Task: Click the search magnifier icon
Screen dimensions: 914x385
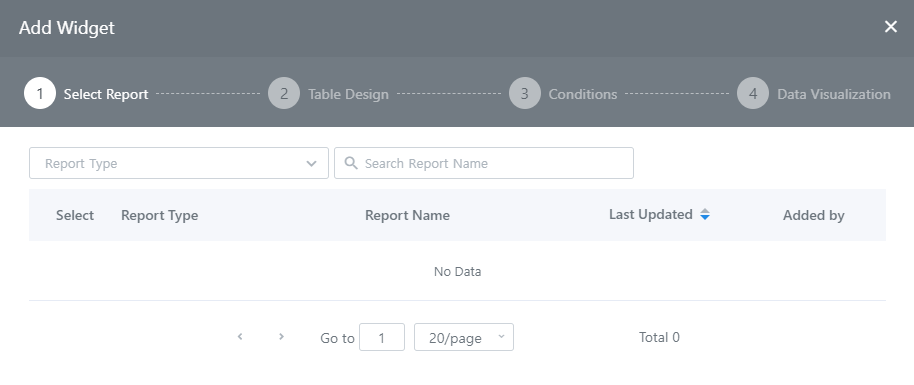Action: coord(351,163)
